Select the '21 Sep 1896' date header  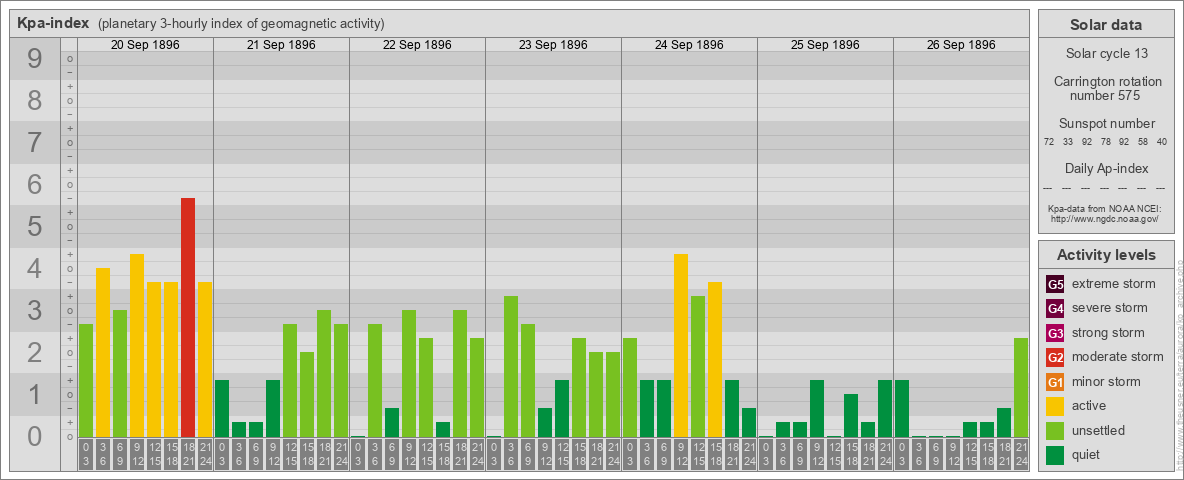click(281, 45)
